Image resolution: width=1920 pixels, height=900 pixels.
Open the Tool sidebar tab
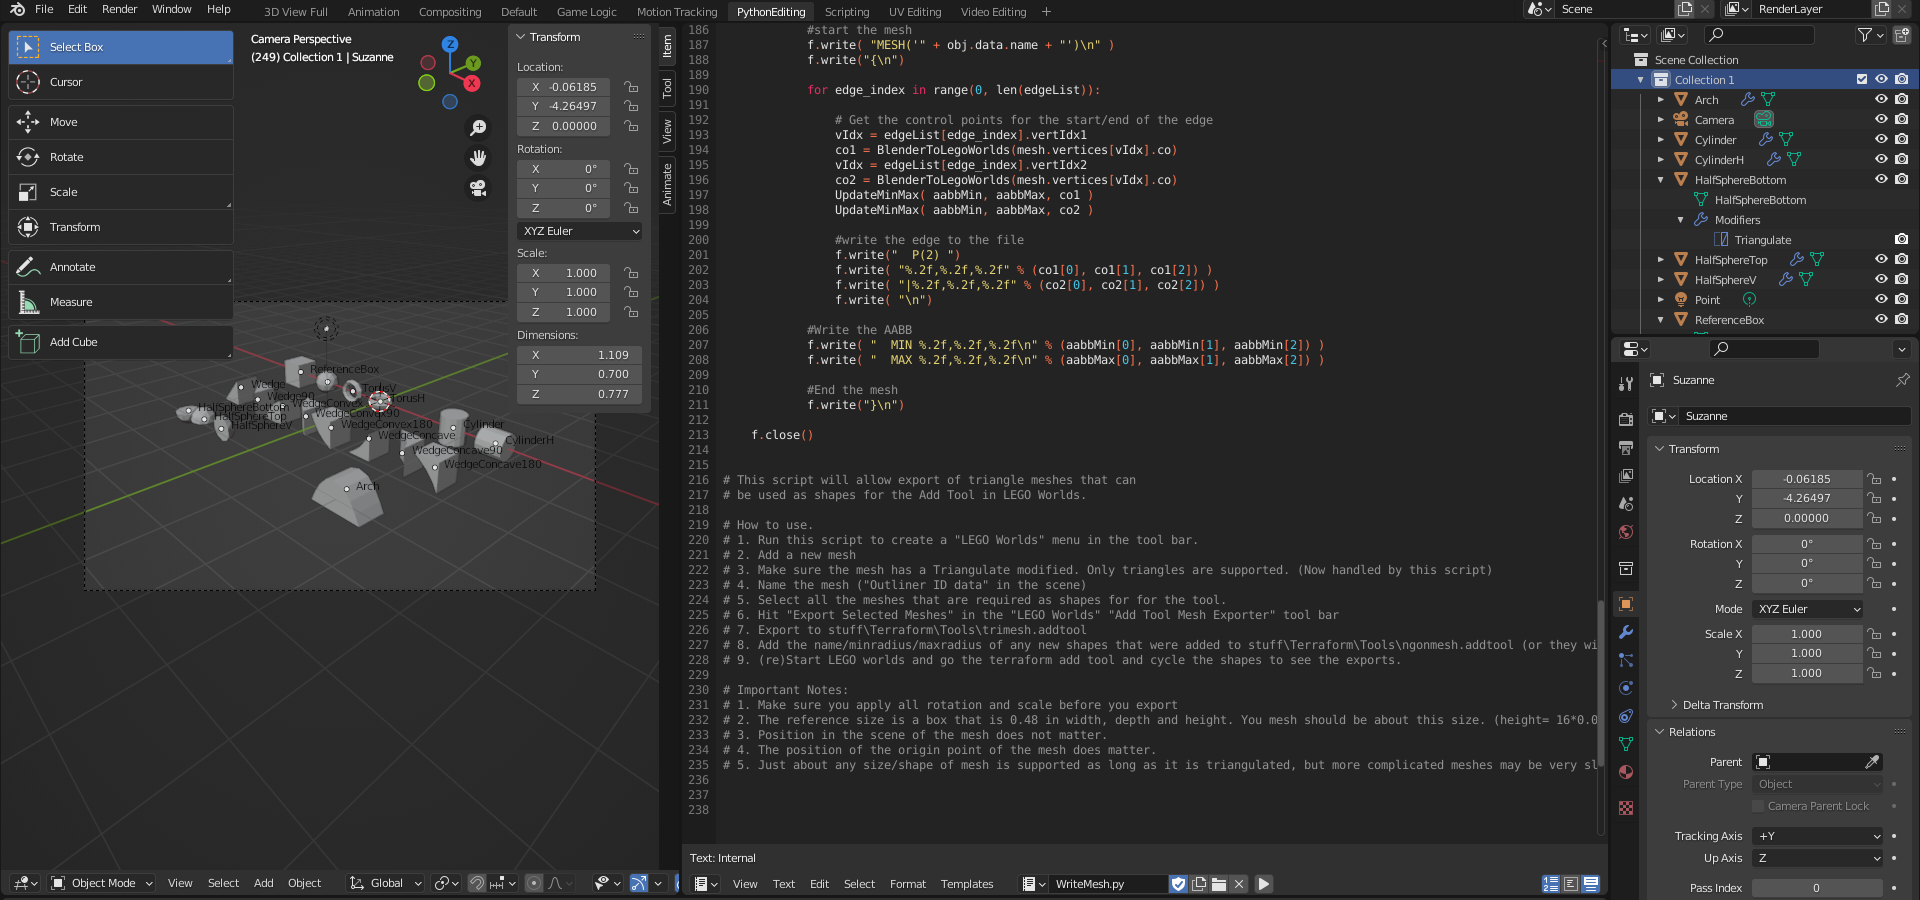click(x=667, y=88)
